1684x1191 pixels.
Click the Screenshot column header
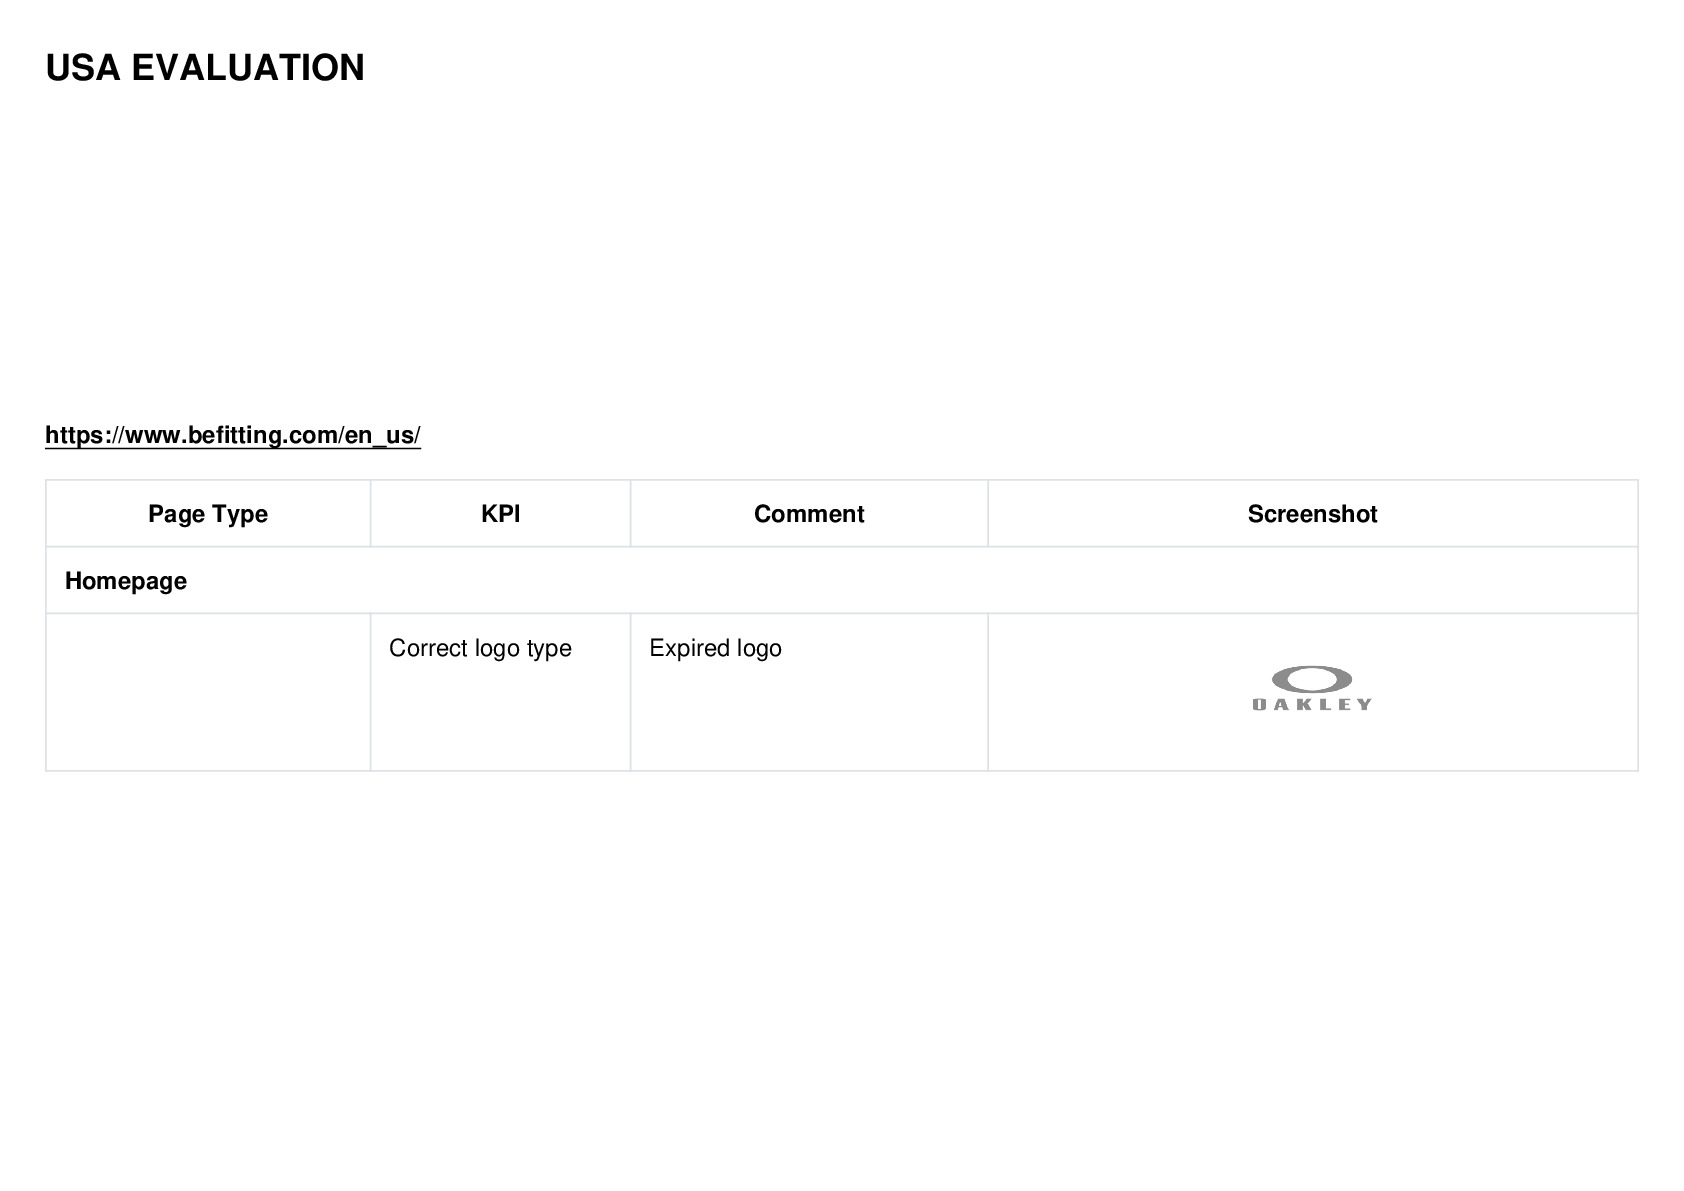tap(1312, 514)
